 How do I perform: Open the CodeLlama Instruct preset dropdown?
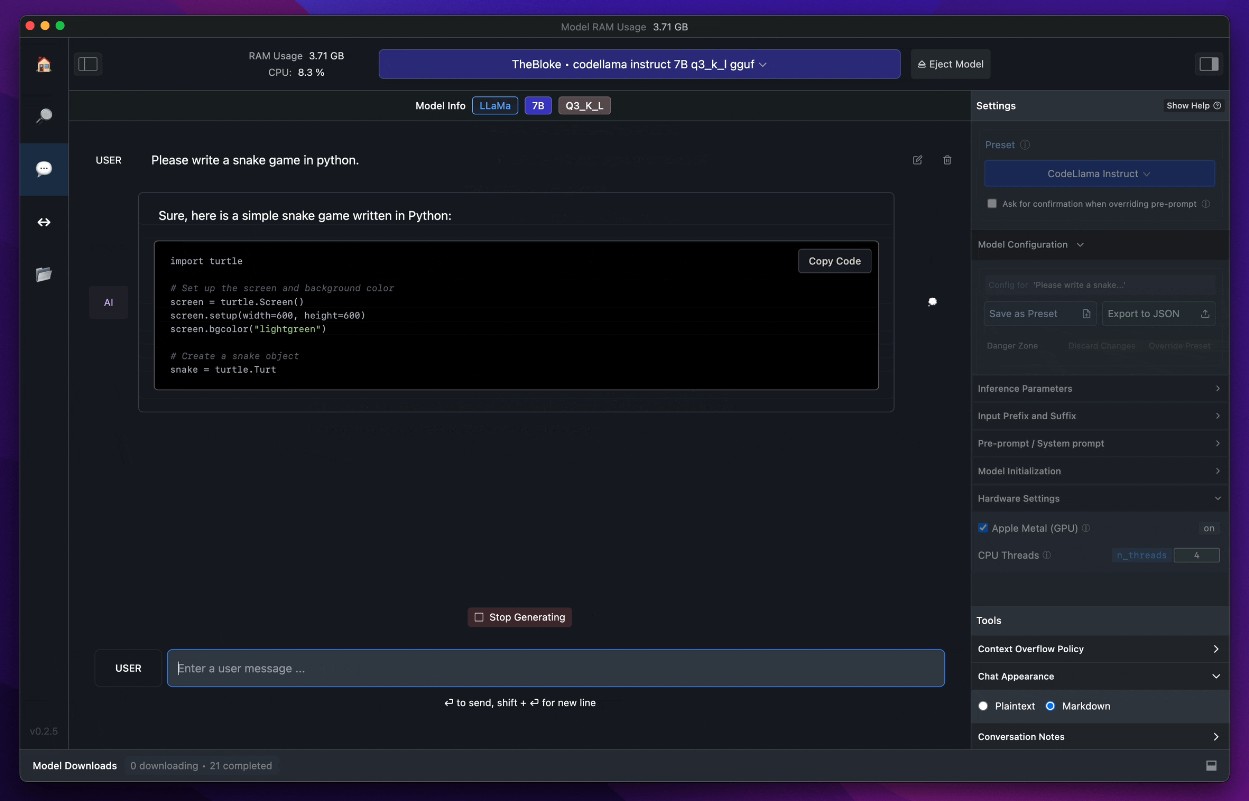coord(1099,174)
